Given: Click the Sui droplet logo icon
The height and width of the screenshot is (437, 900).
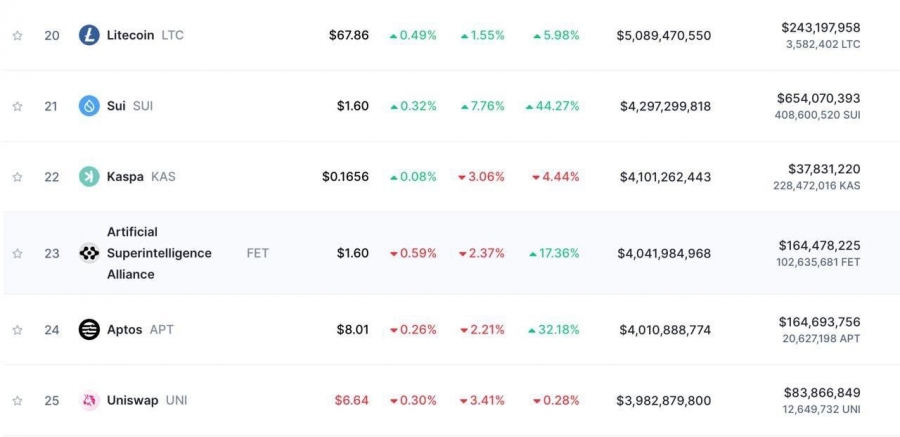Looking at the screenshot, I should [x=89, y=106].
